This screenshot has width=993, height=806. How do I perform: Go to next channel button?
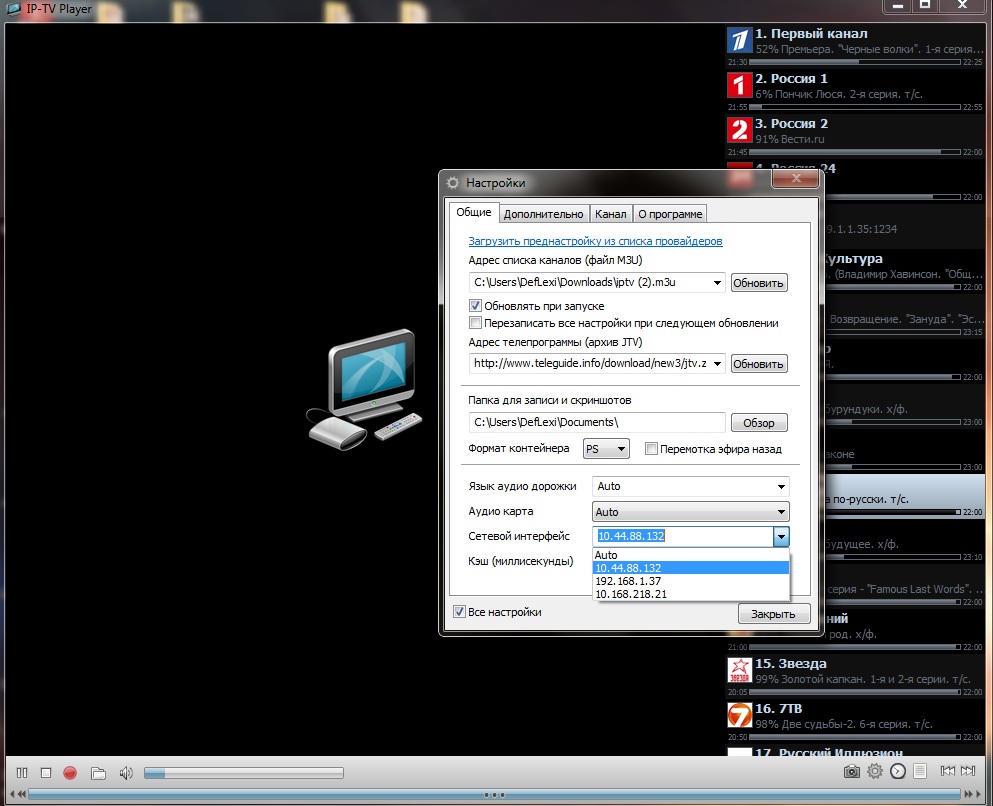tap(968, 771)
